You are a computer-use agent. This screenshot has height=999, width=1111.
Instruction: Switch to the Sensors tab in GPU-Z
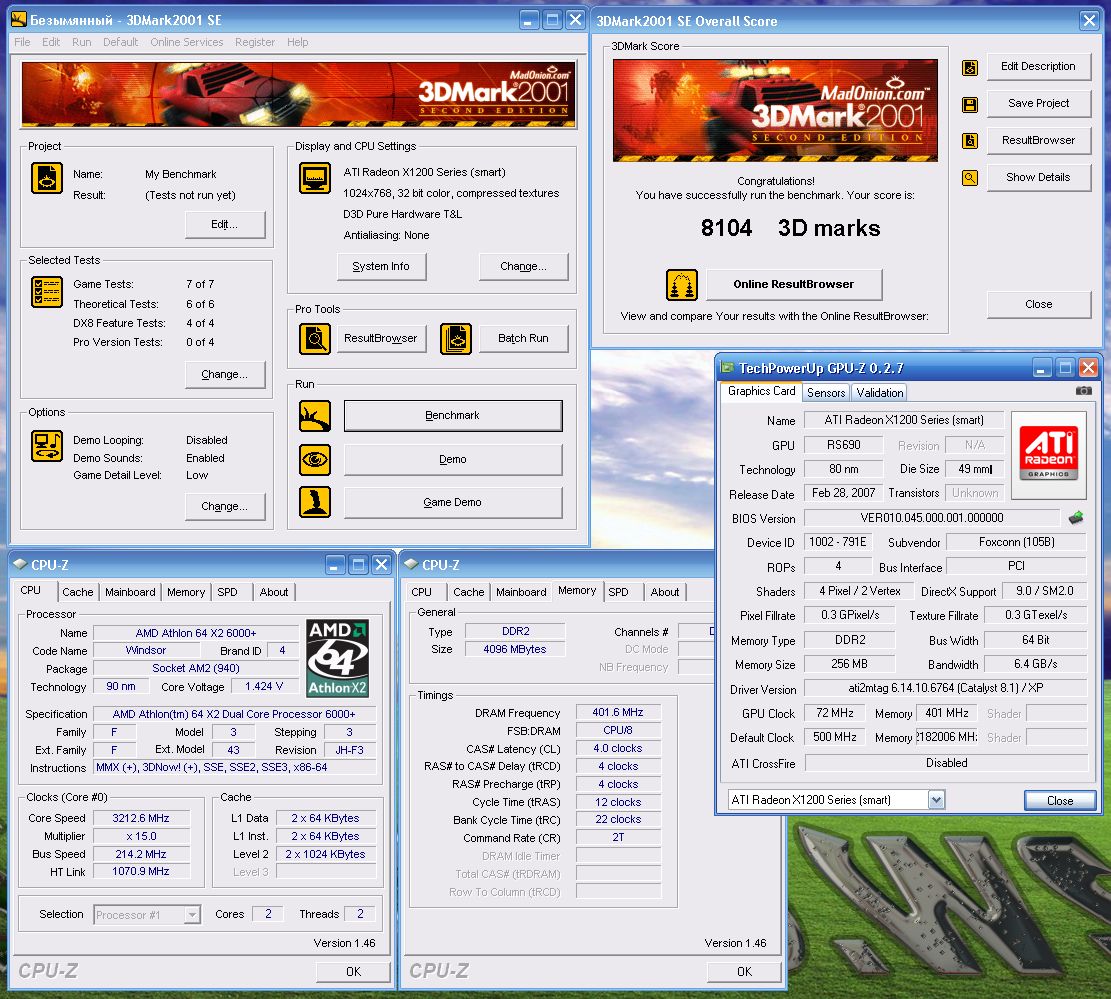click(x=826, y=393)
